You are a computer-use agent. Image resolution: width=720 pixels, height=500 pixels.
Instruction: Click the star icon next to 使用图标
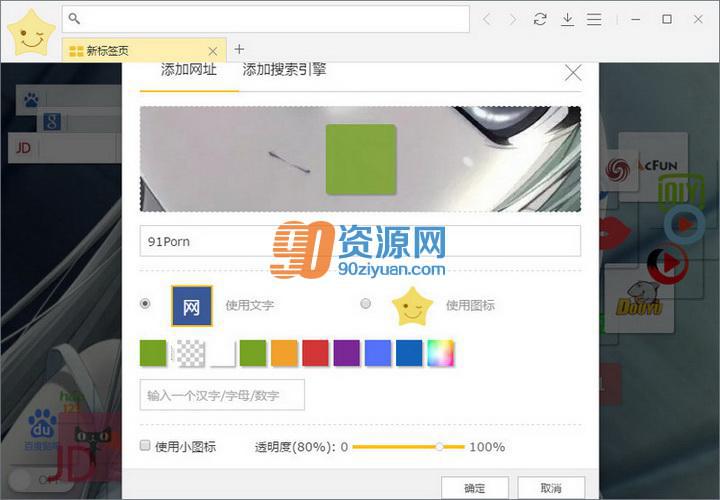coord(412,306)
